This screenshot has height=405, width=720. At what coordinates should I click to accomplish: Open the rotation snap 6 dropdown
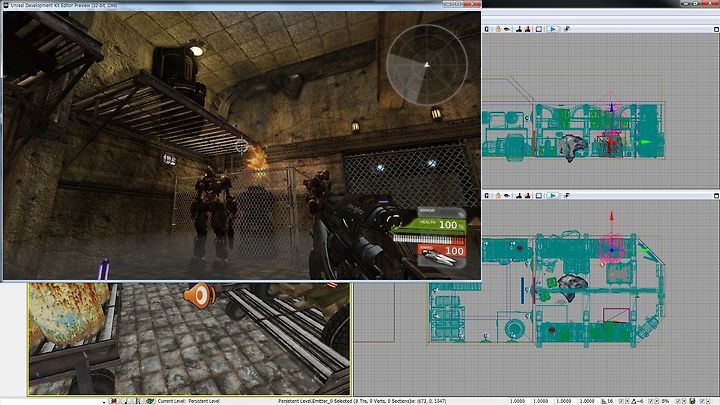[657, 401]
